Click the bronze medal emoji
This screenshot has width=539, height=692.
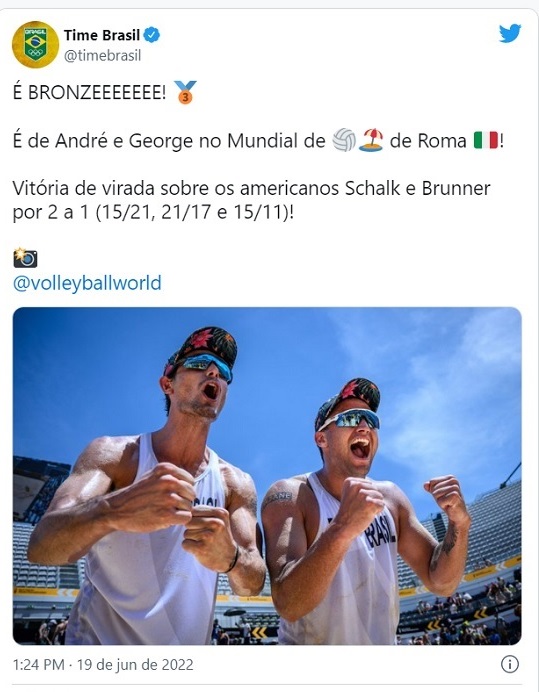click(185, 92)
